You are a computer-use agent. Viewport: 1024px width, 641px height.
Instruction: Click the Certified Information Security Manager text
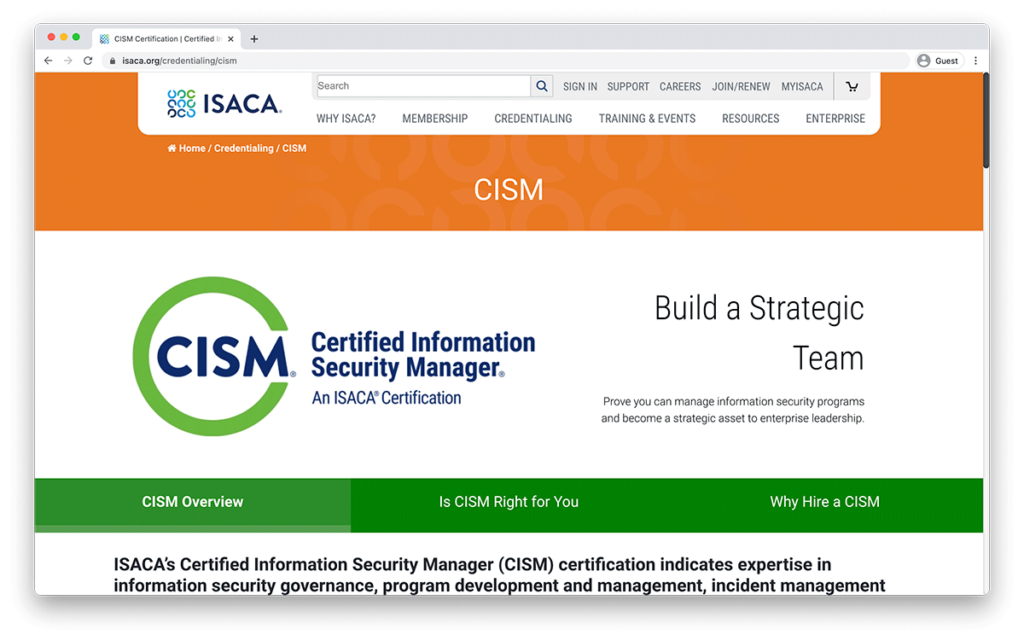click(x=423, y=355)
